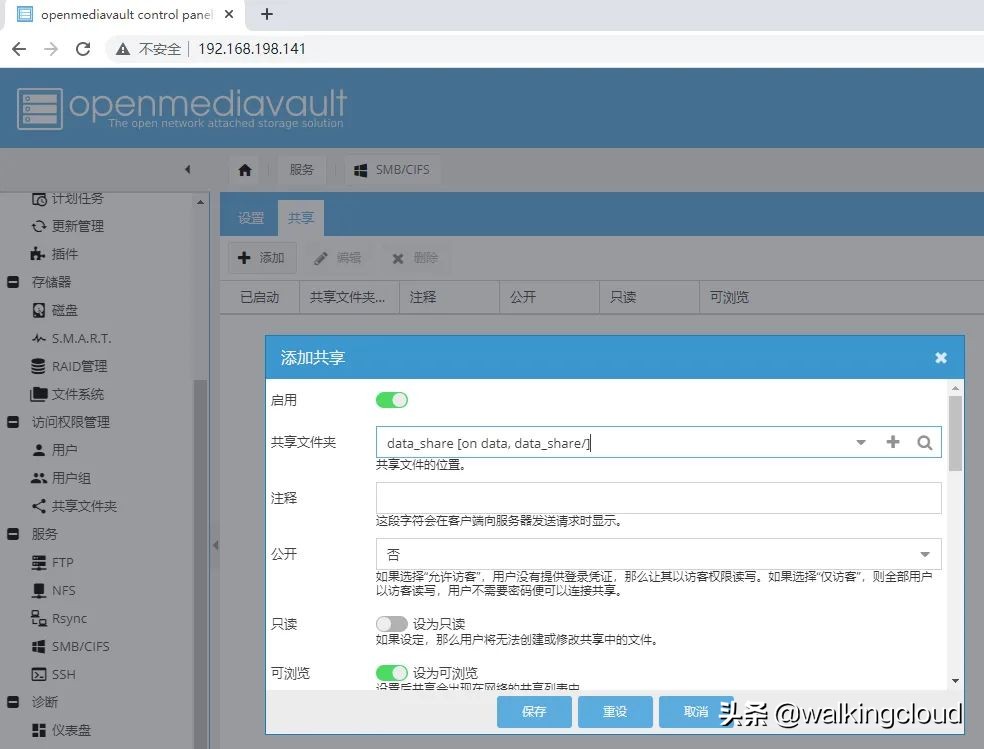The image size is (984, 749).
Task: Click the 编辑 edit button
Action: 338,258
